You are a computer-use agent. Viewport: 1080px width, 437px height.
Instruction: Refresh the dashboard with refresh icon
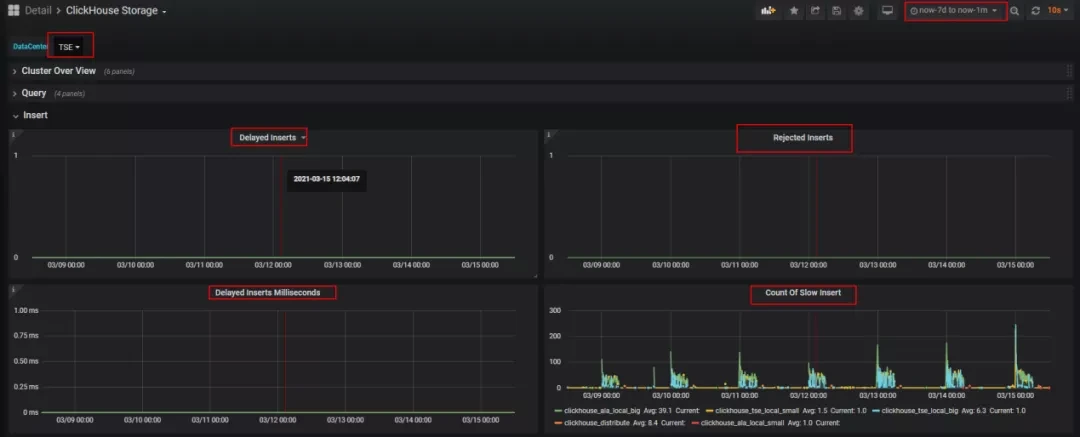coord(1035,11)
